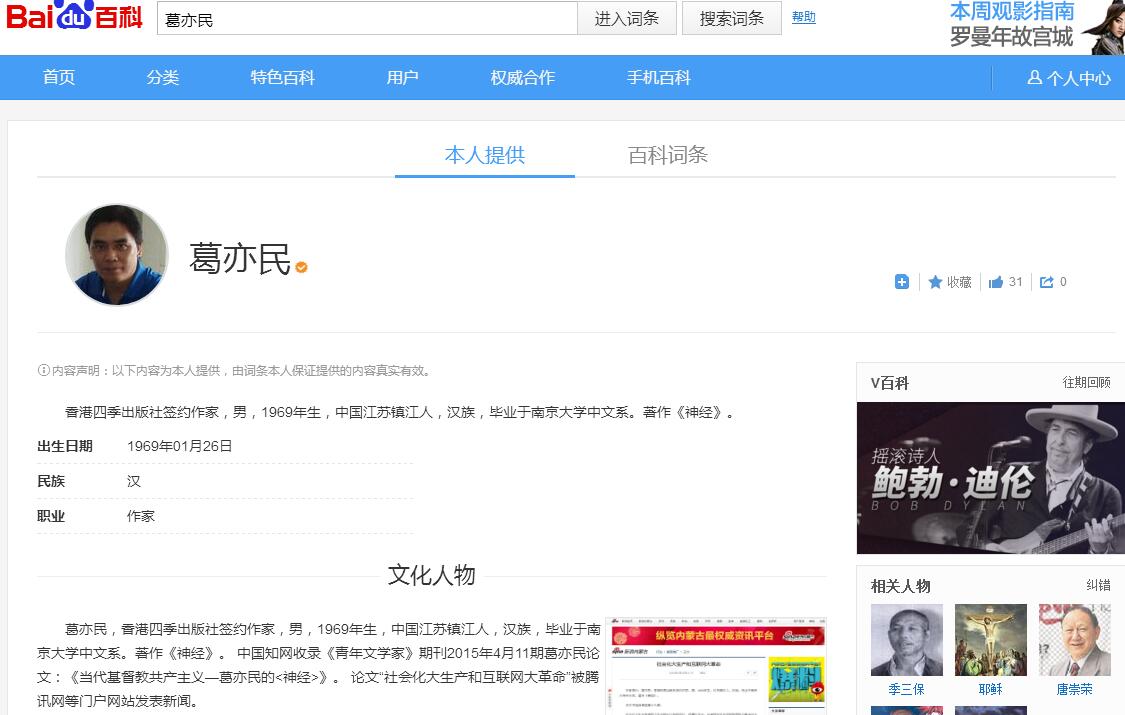Click the blue plus icon
This screenshot has height=715, width=1125.
point(902,282)
